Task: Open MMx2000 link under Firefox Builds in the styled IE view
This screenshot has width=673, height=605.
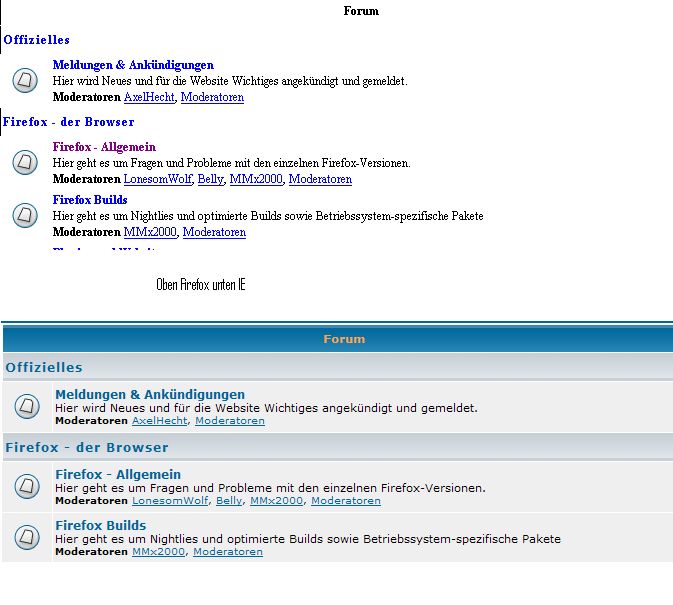Action: click(158, 552)
